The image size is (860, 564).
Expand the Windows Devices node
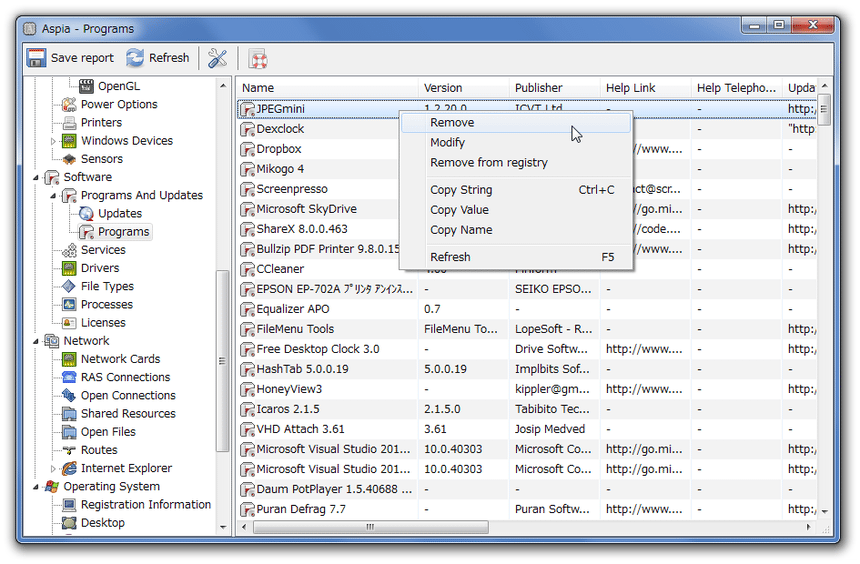(x=53, y=141)
